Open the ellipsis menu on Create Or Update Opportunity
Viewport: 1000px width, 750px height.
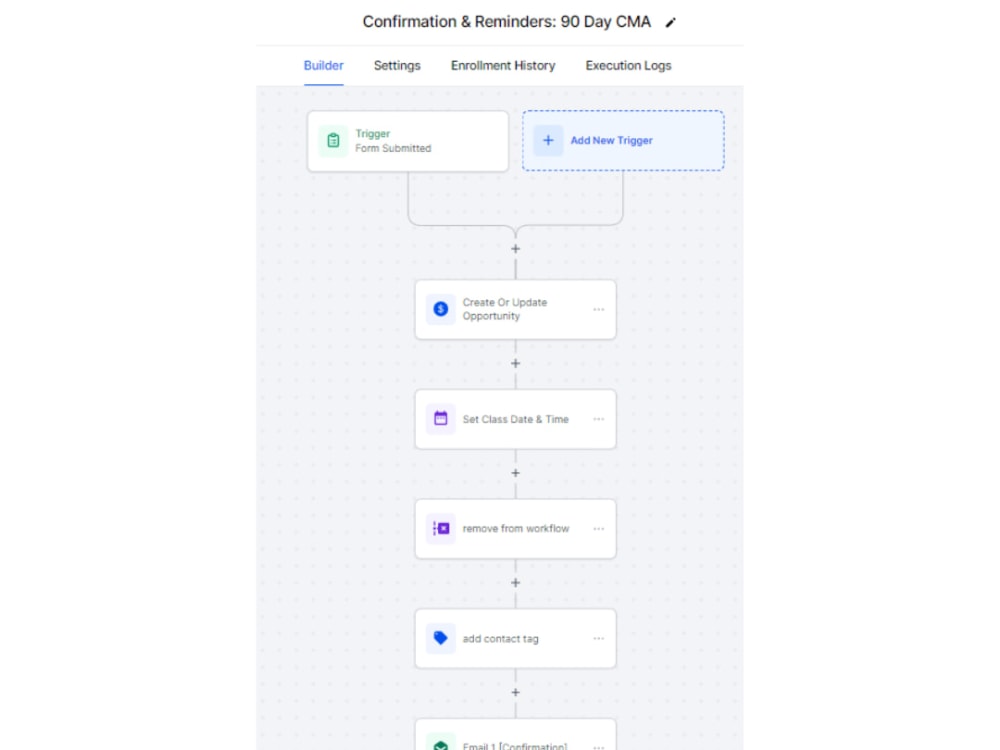tap(599, 309)
